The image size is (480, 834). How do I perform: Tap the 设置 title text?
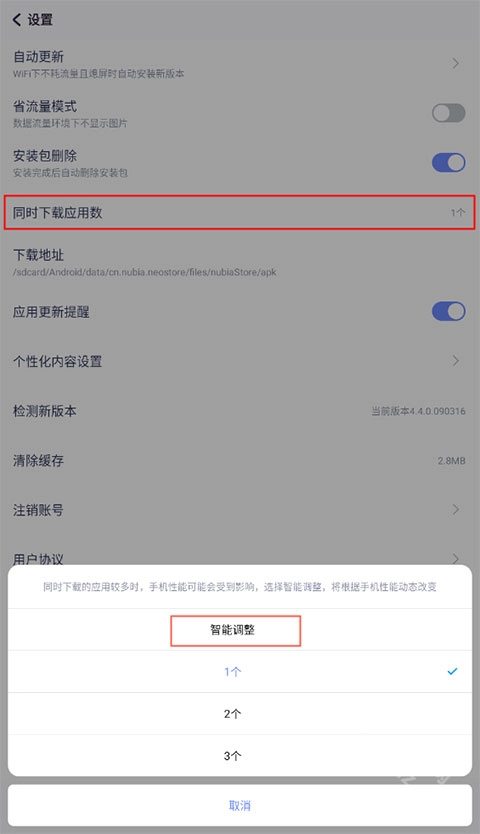coord(40,20)
